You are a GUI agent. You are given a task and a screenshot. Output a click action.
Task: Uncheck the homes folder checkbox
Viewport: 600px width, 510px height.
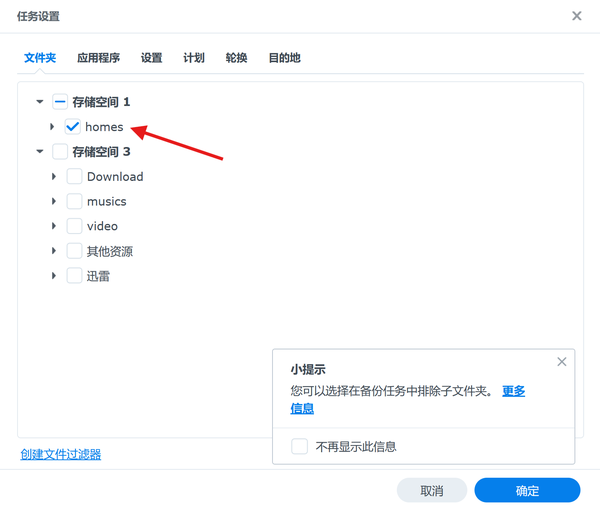73,127
